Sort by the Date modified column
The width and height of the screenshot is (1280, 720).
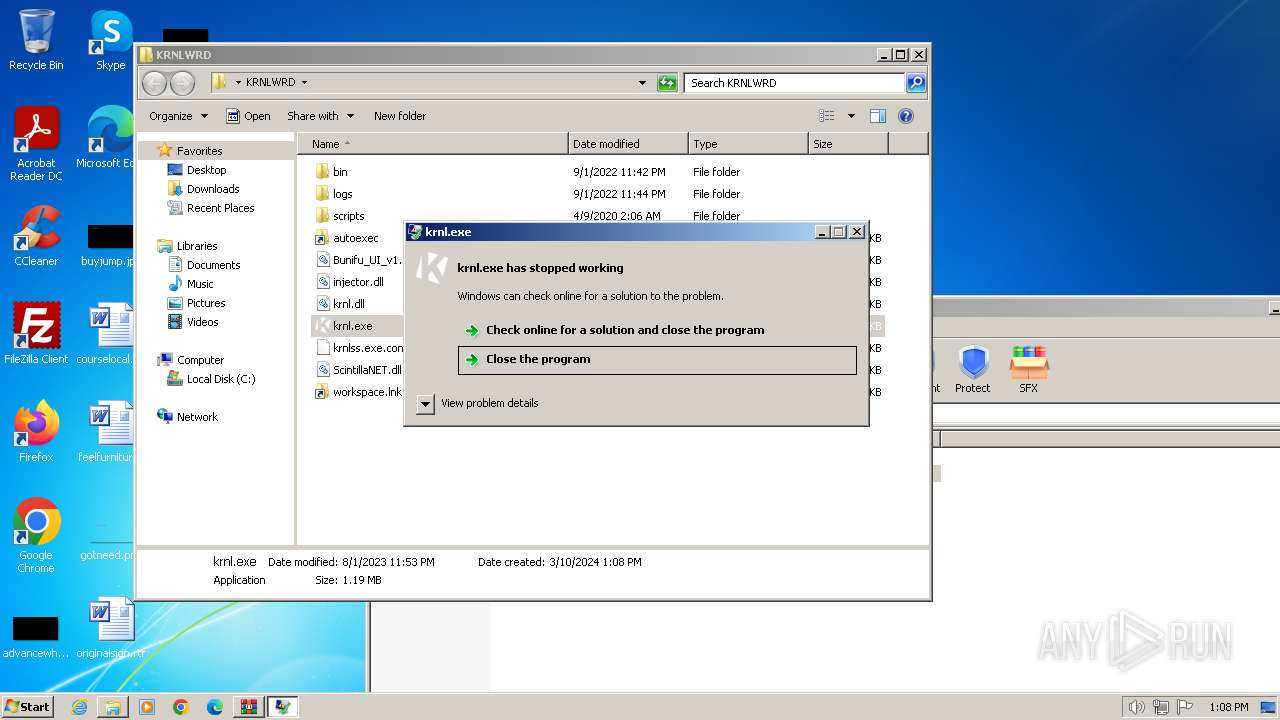pos(628,144)
